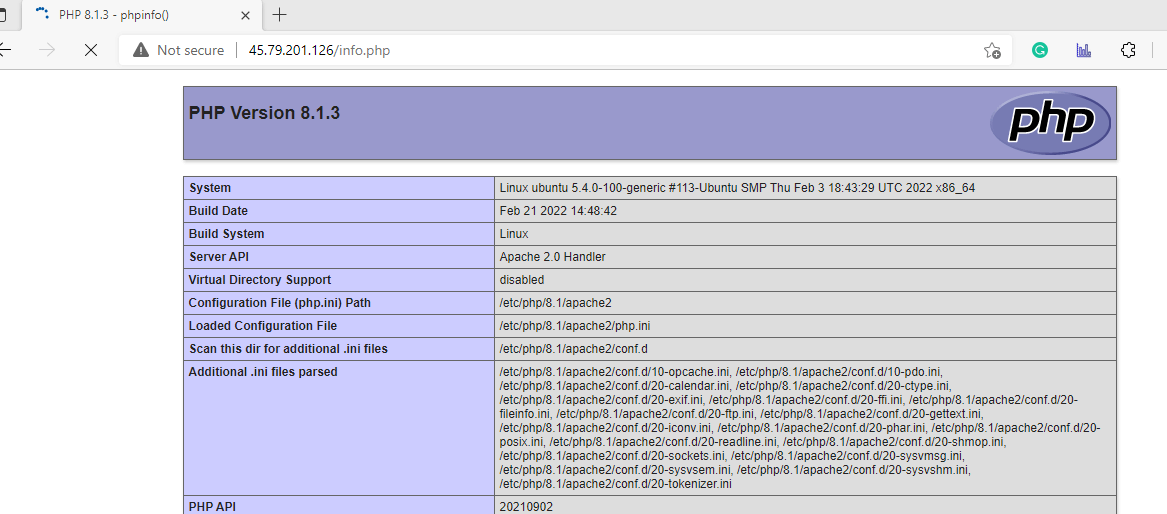Select the Apache 2.0 Handler value
1167x514 pixels.
pyautogui.click(x=553, y=257)
